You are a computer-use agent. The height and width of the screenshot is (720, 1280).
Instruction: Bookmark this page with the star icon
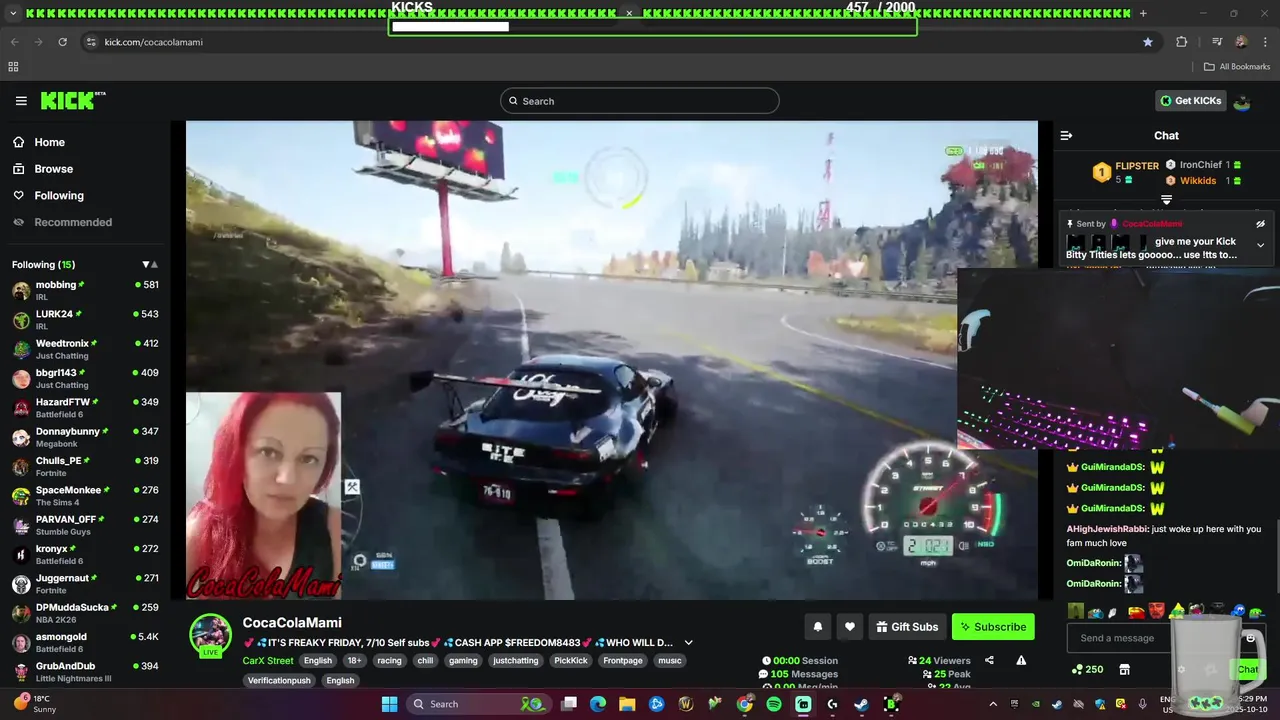tap(1148, 42)
